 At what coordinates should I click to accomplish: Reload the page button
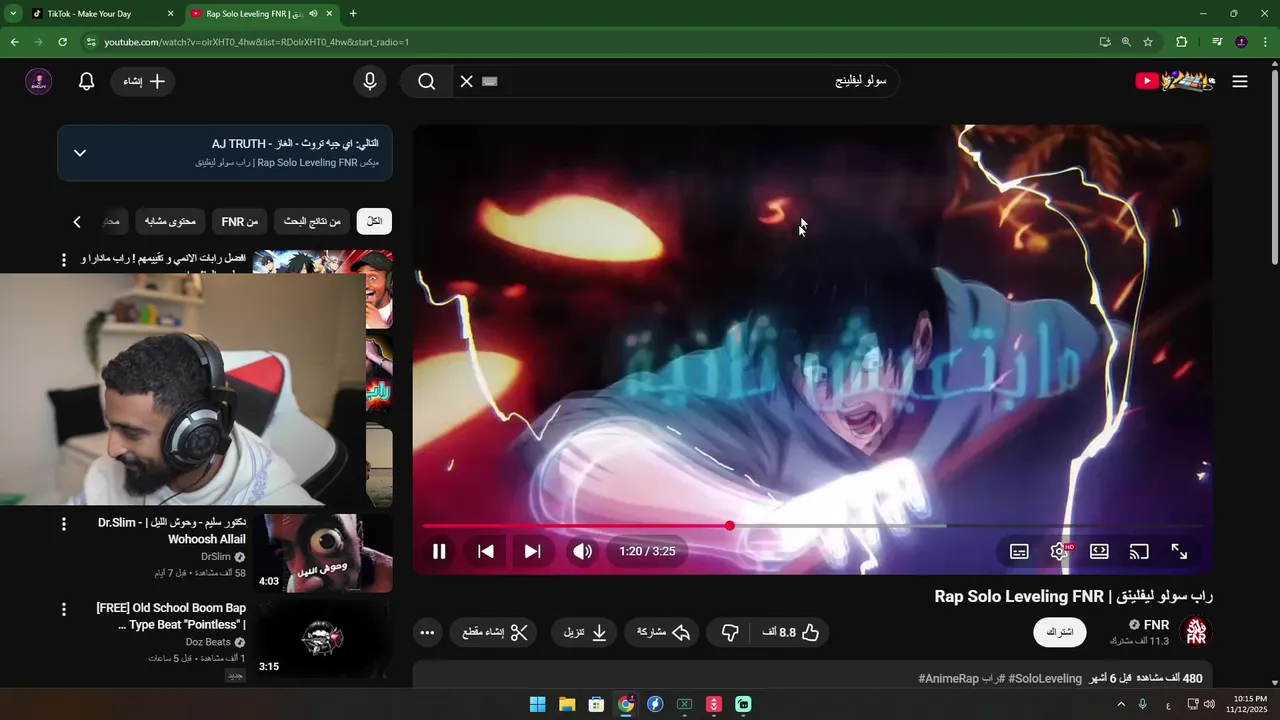tap(62, 42)
